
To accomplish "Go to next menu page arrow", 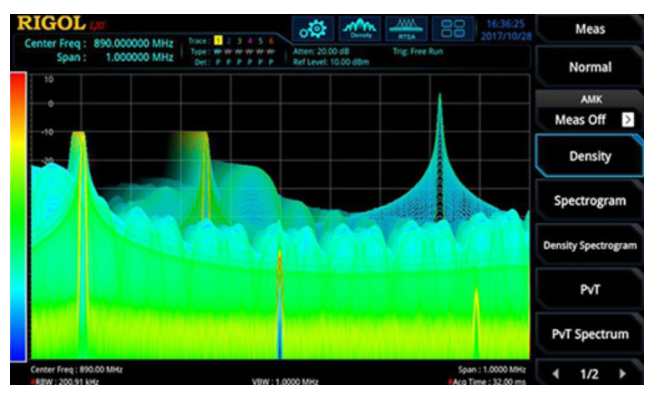I will coord(622,374).
